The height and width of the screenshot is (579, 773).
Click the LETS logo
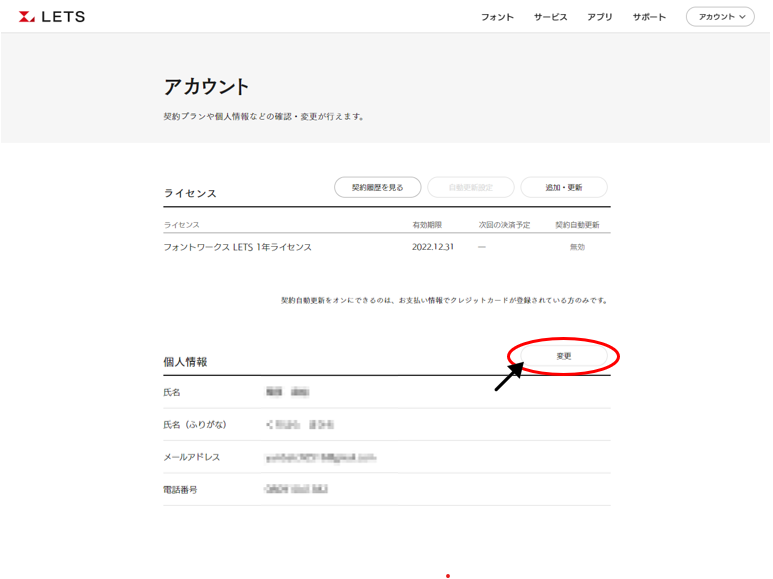coord(52,17)
